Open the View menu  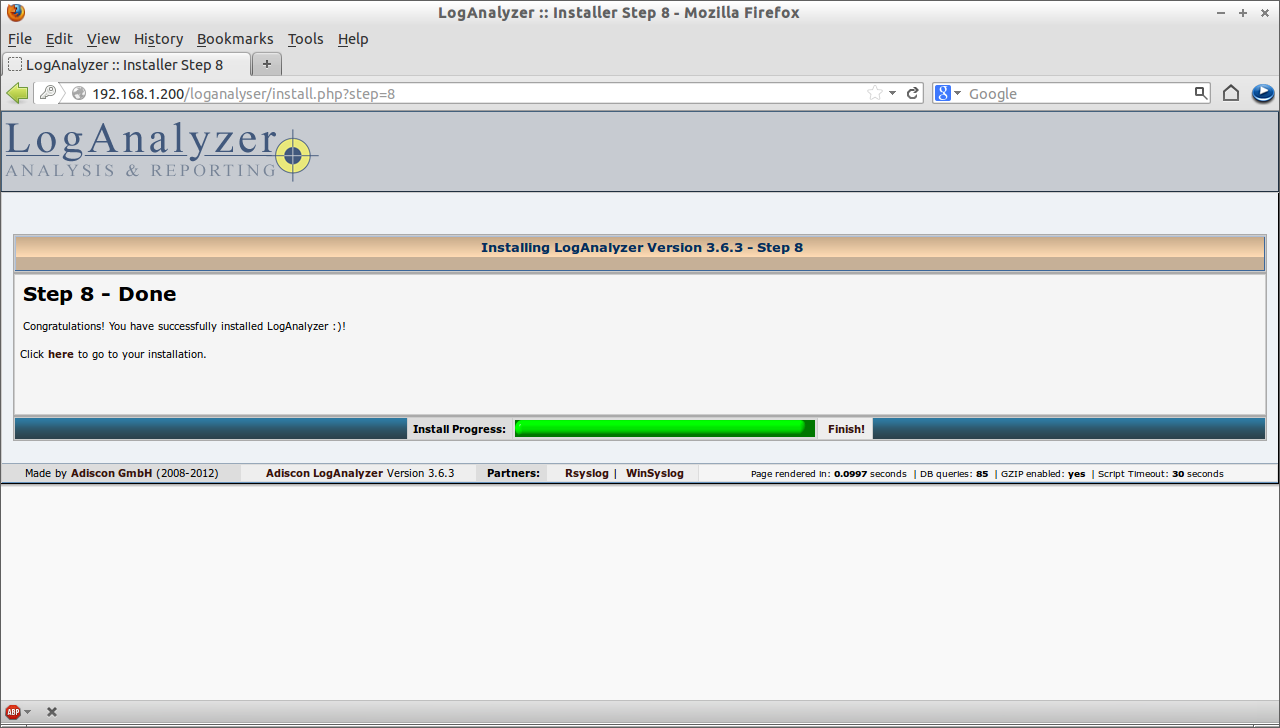[103, 39]
